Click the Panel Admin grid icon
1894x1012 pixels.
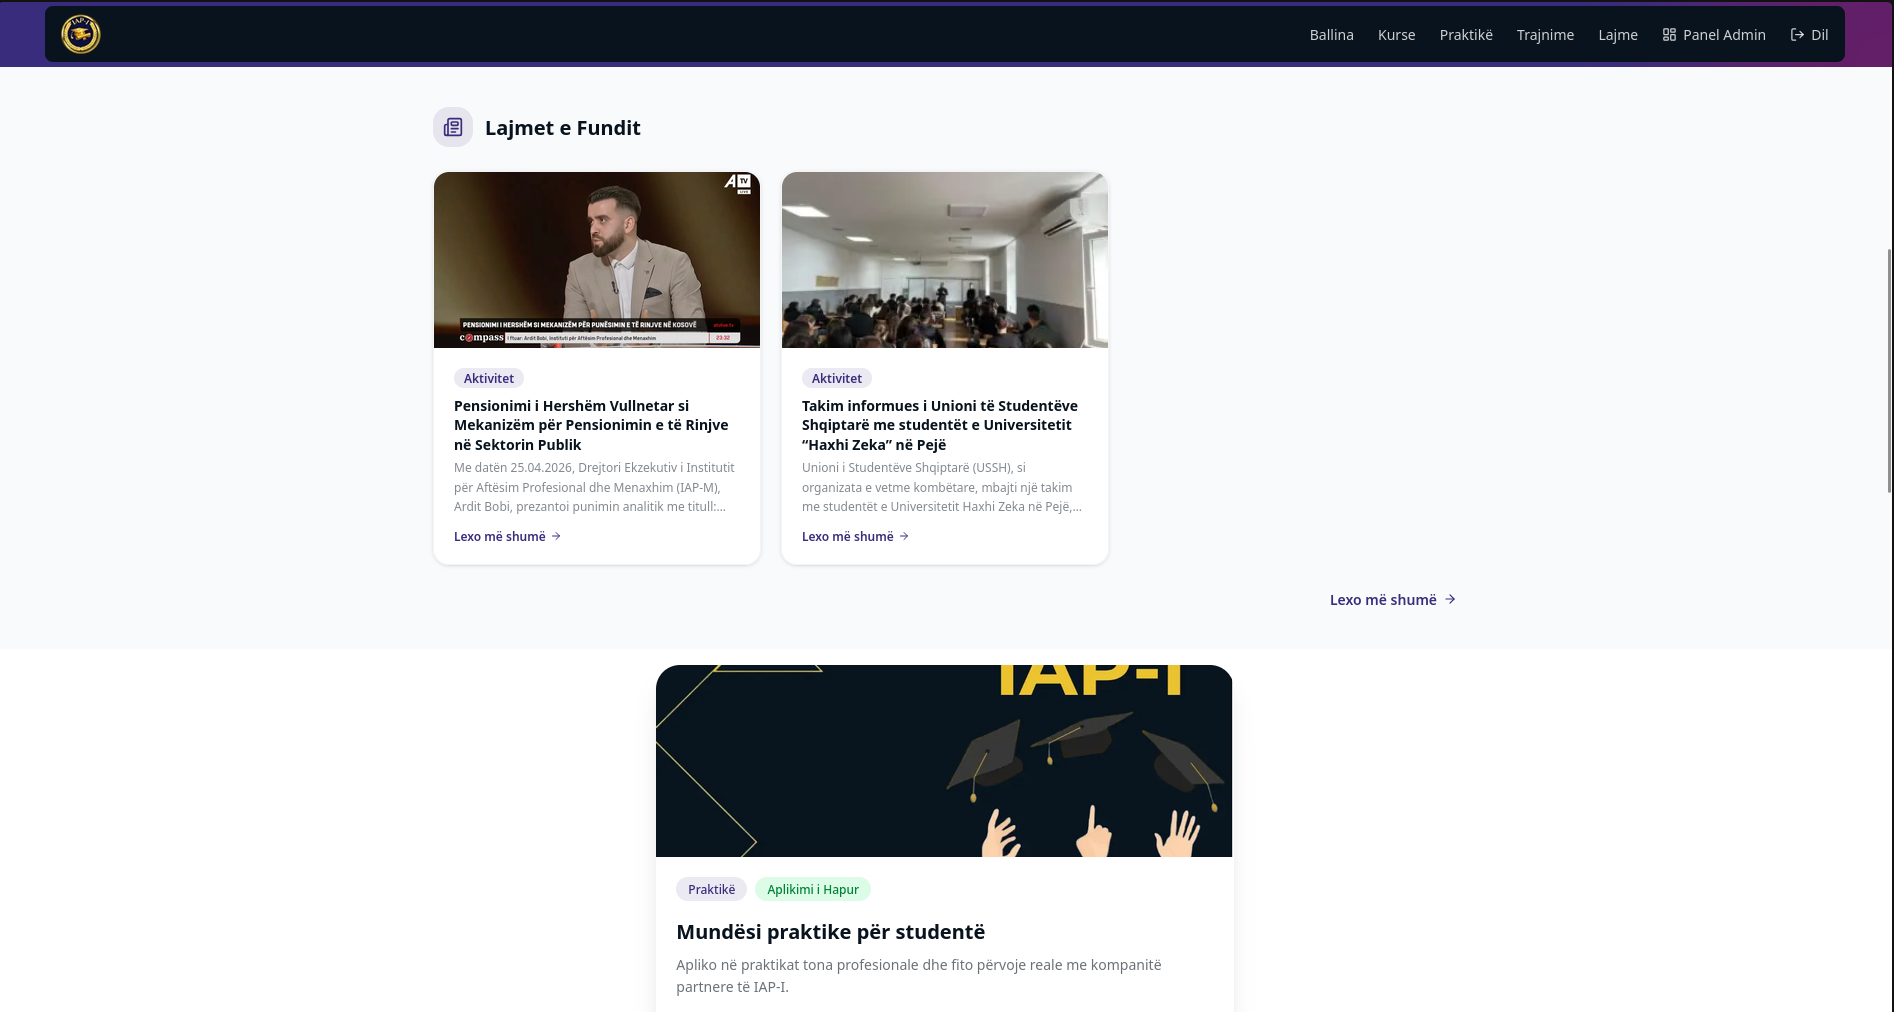click(x=1669, y=35)
